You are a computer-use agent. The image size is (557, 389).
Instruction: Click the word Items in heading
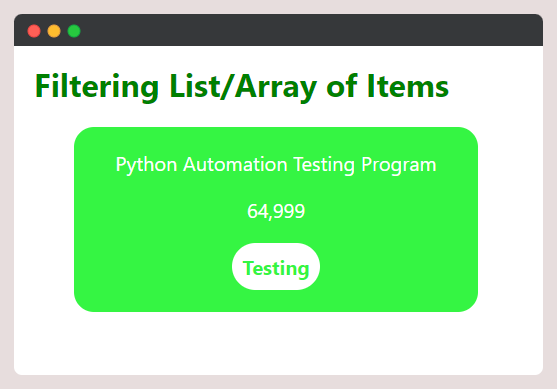(x=408, y=86)
